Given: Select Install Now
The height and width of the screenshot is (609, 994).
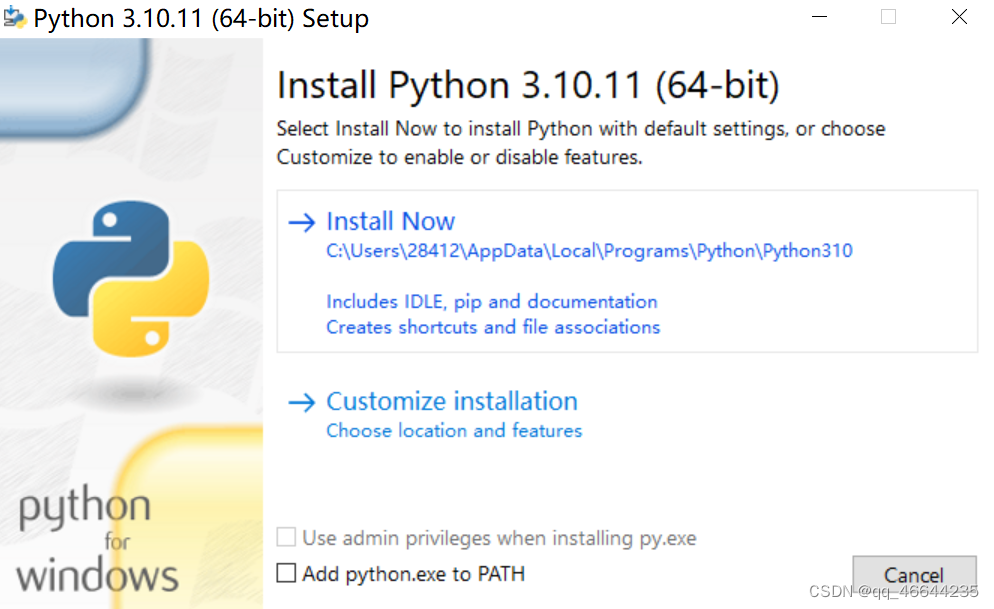Looking at the screenshot, I should 390,221.
